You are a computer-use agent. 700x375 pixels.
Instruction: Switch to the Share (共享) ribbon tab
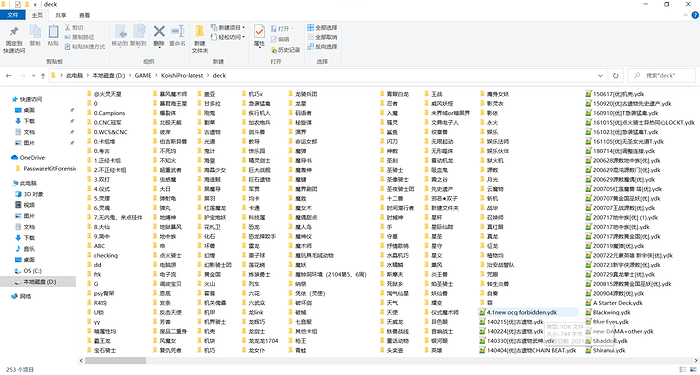pyautogui.click(x=61, y=15)
